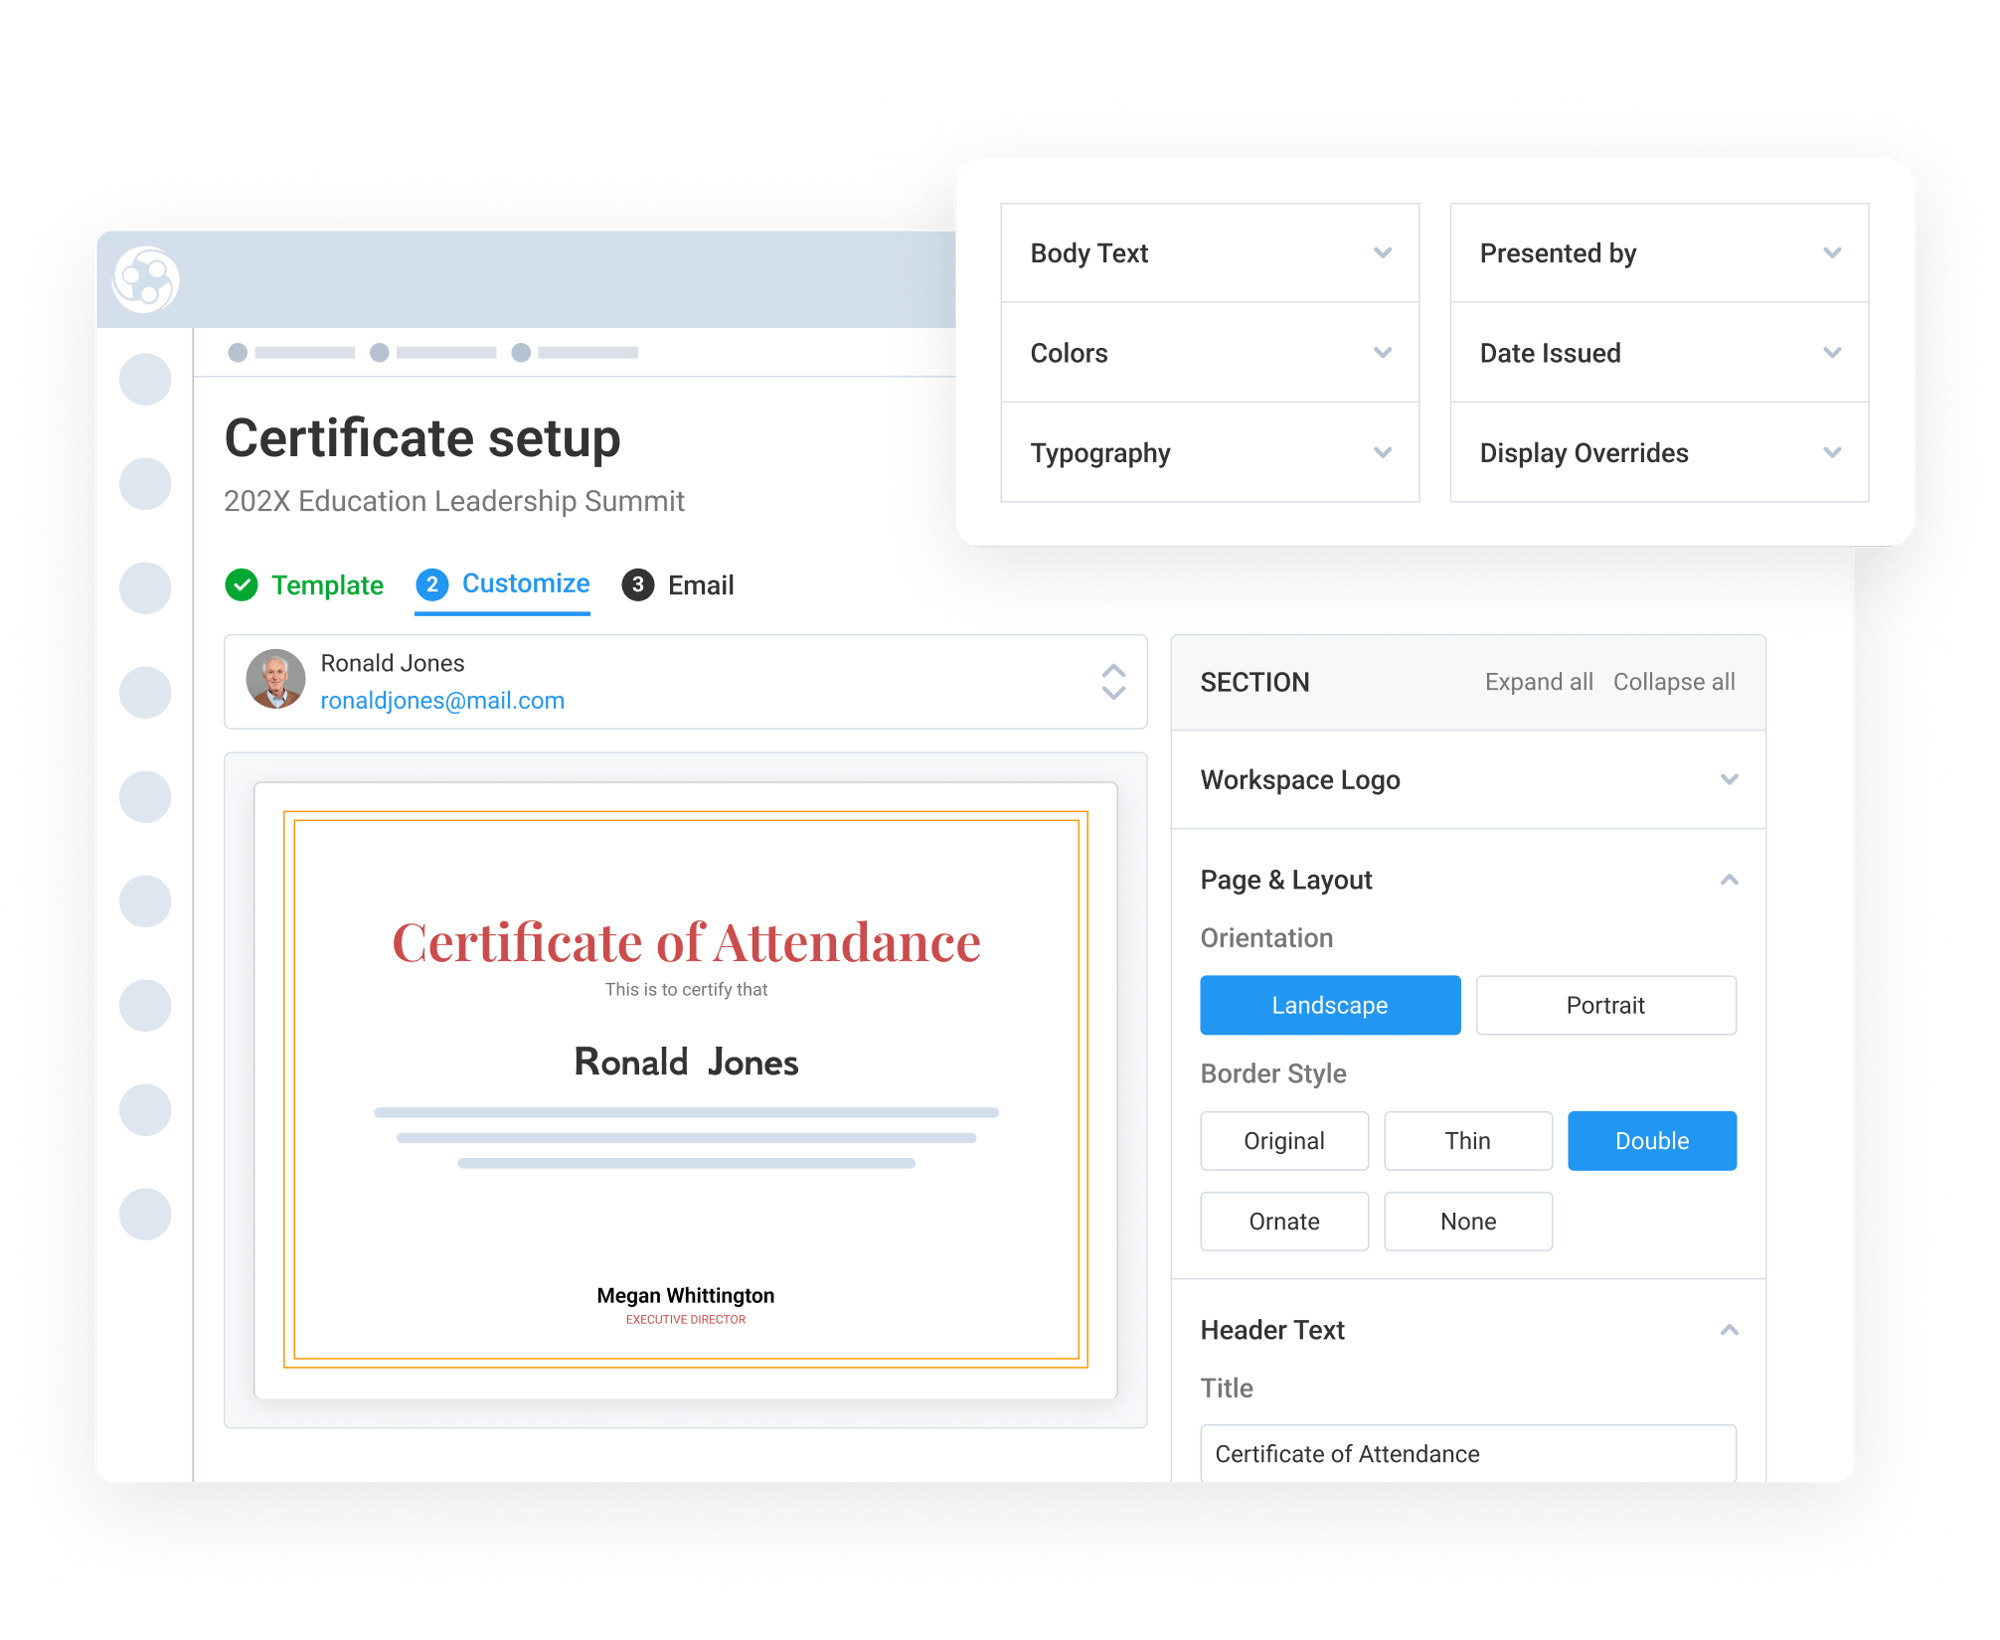Click ronaldjones@mail.com email link
The height and width of the screenshot is (1640, 2000).
442,701
